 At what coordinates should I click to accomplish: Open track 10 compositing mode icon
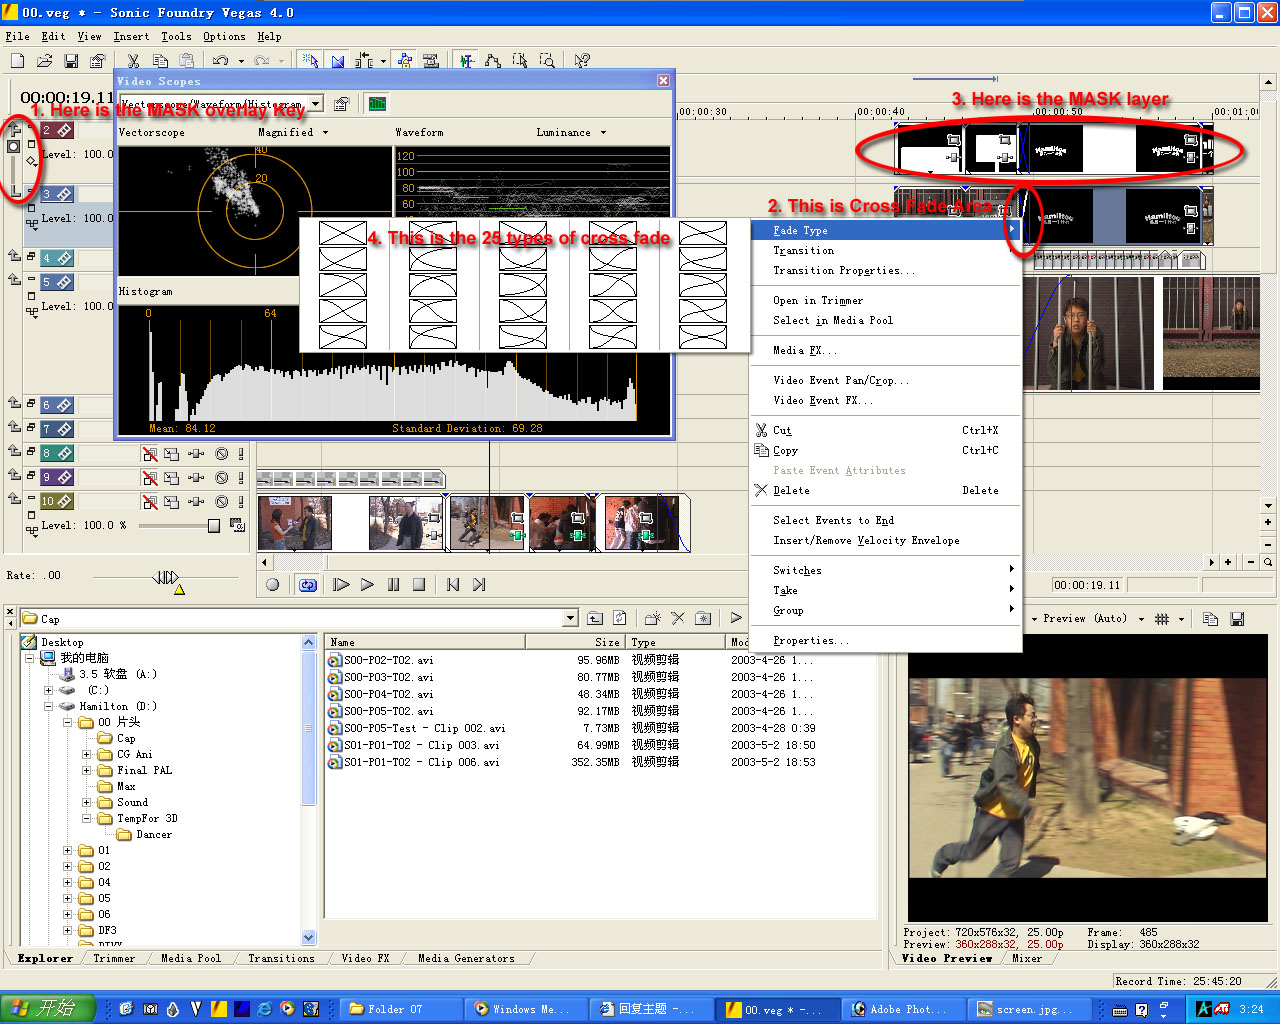pyautogui.click(x=237, y=525)
